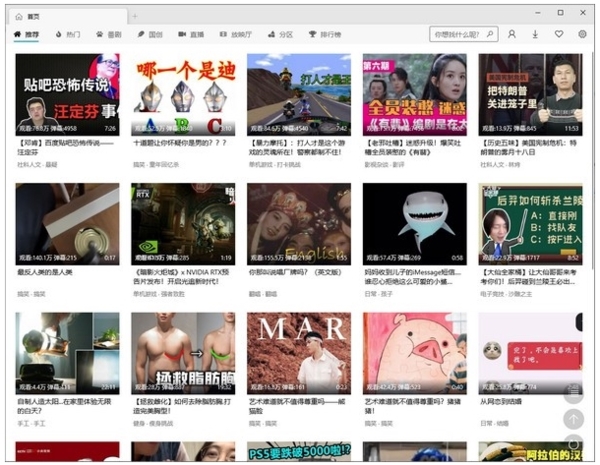Open the NVIDIA RTX 幽影火炬城 video thumbnail

[183, 223]
